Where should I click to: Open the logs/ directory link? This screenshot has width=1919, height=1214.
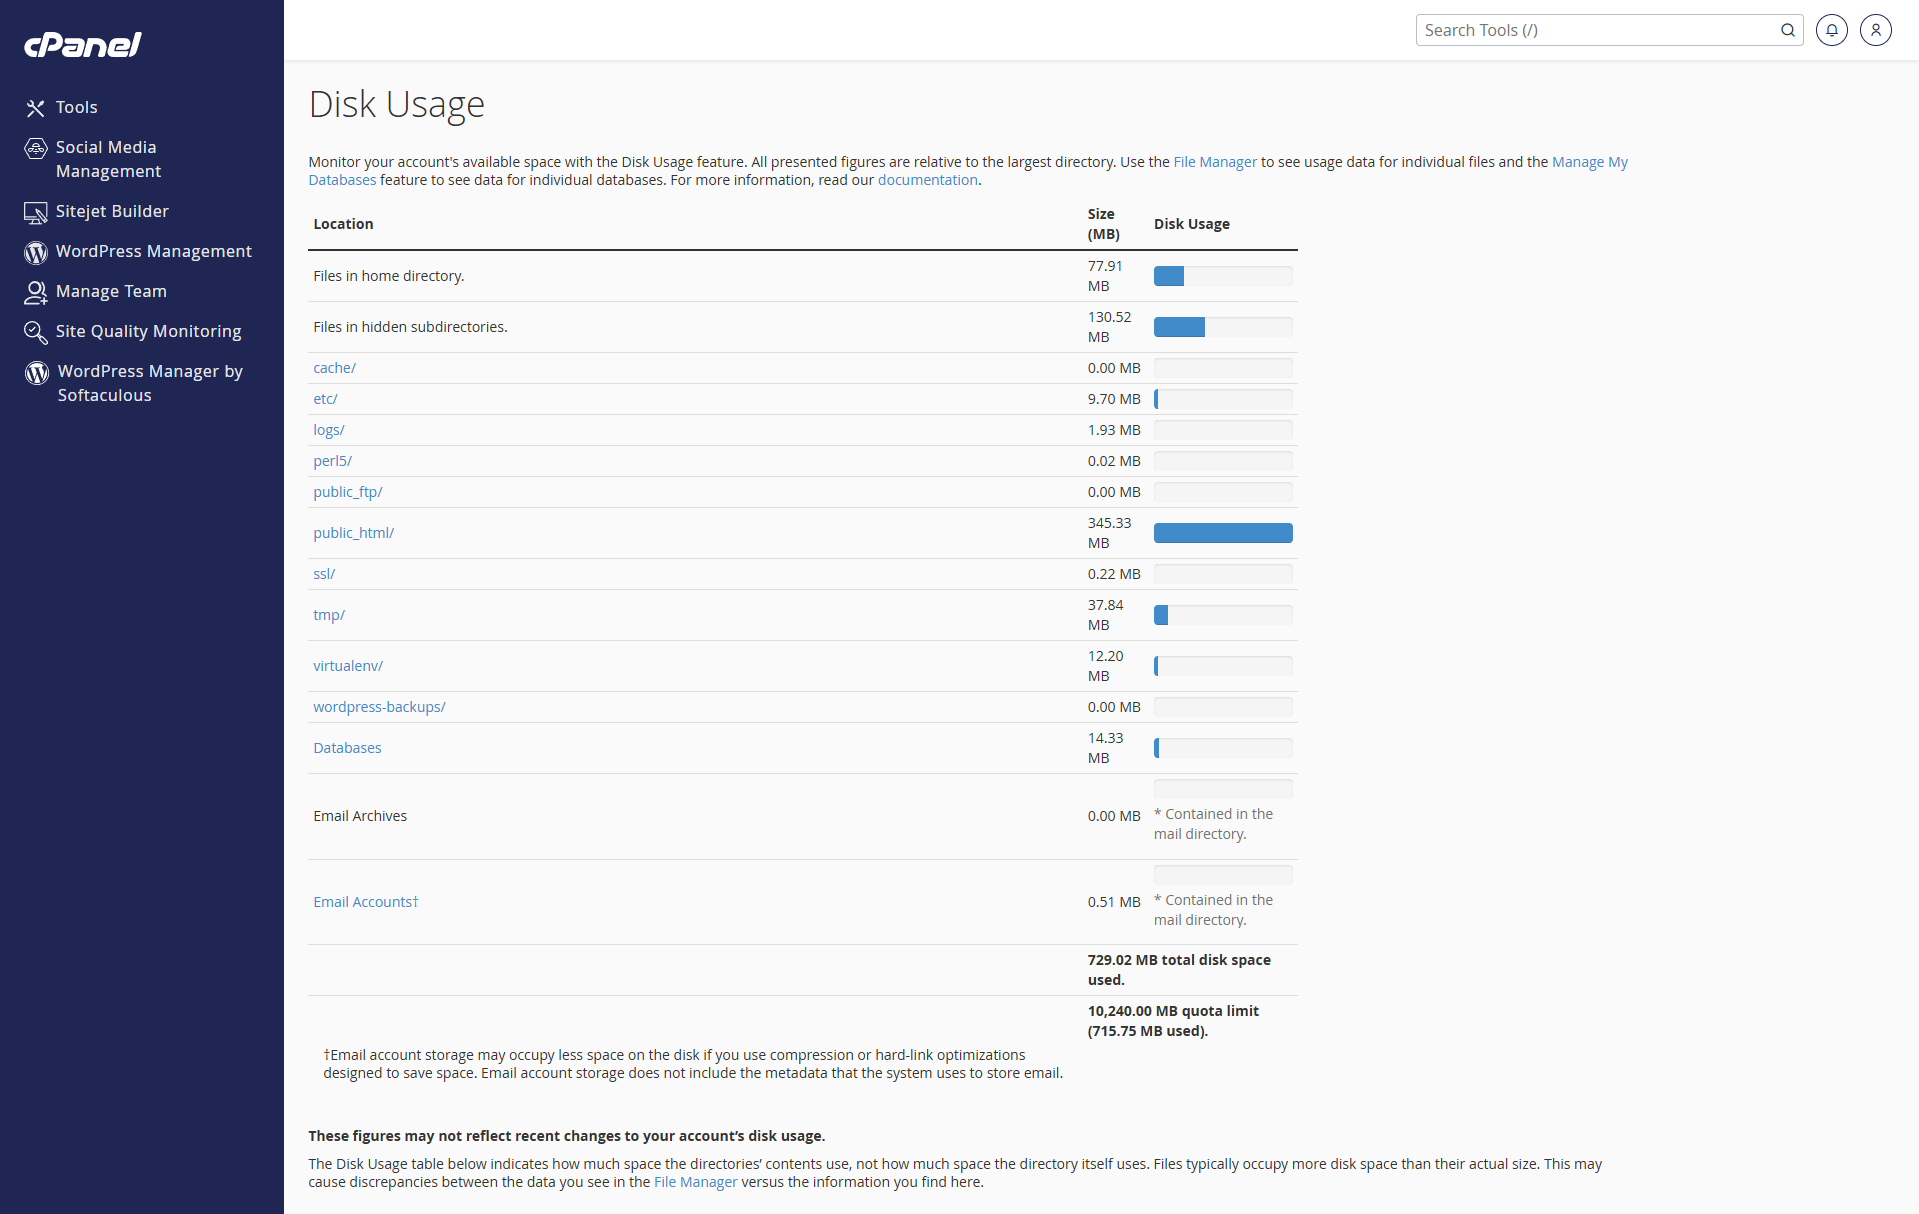(x=328, y=430)
